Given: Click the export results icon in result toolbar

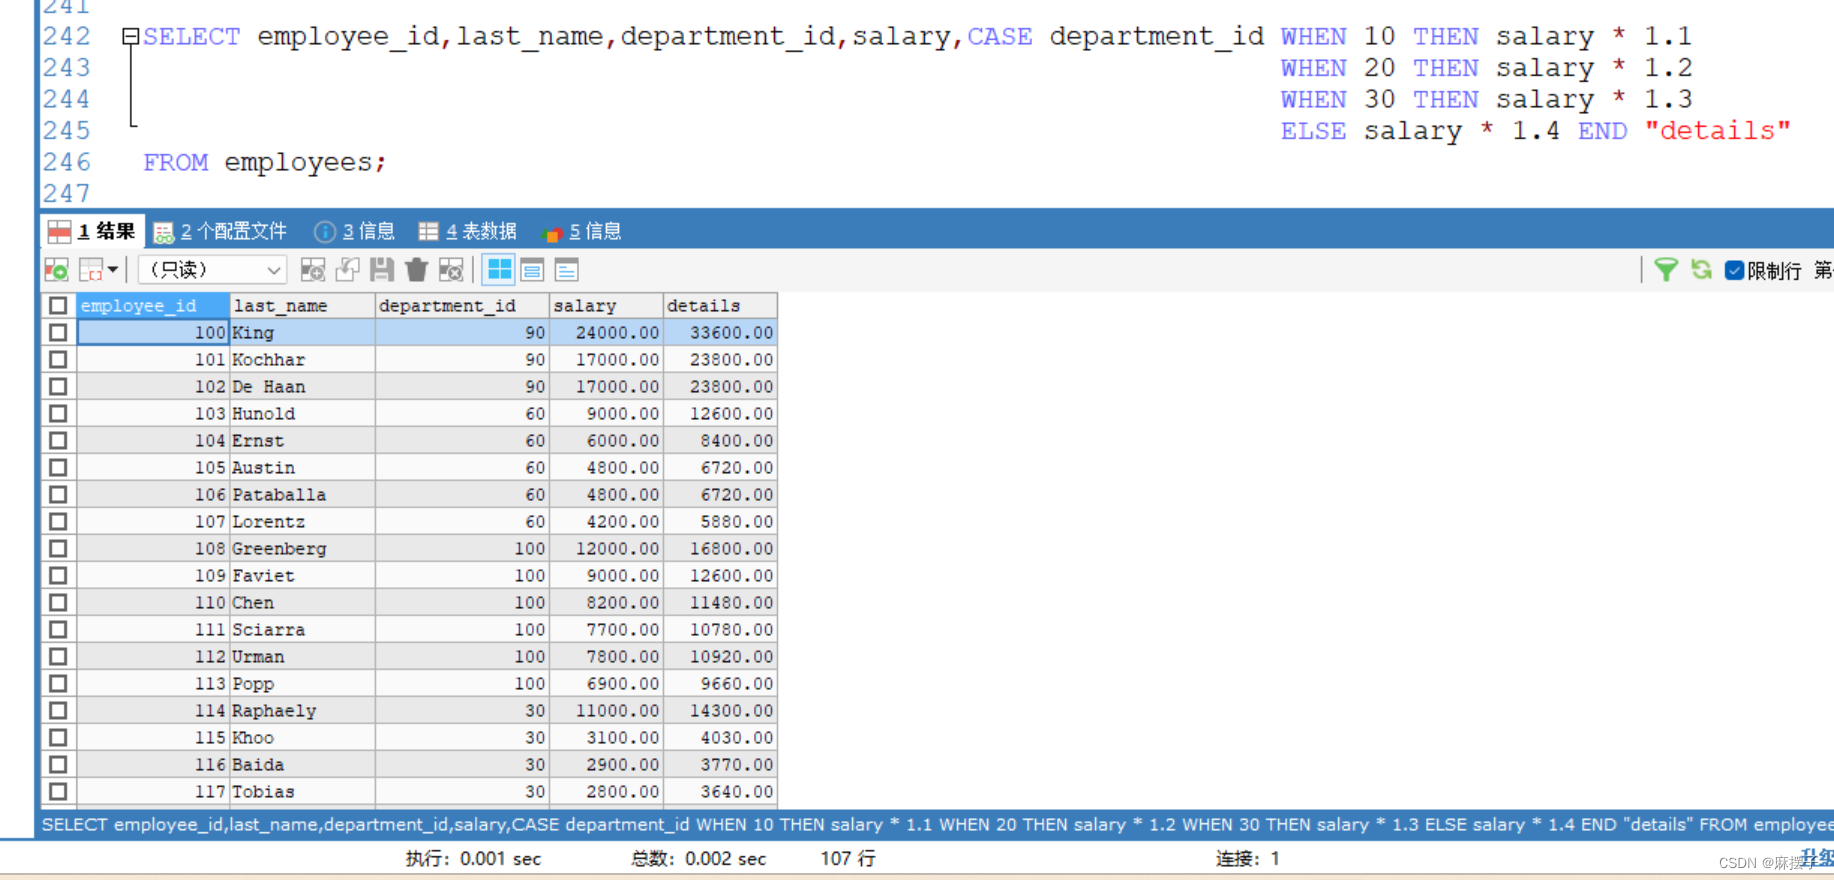Looking at the screenshot, I should (x=56, y=270).
